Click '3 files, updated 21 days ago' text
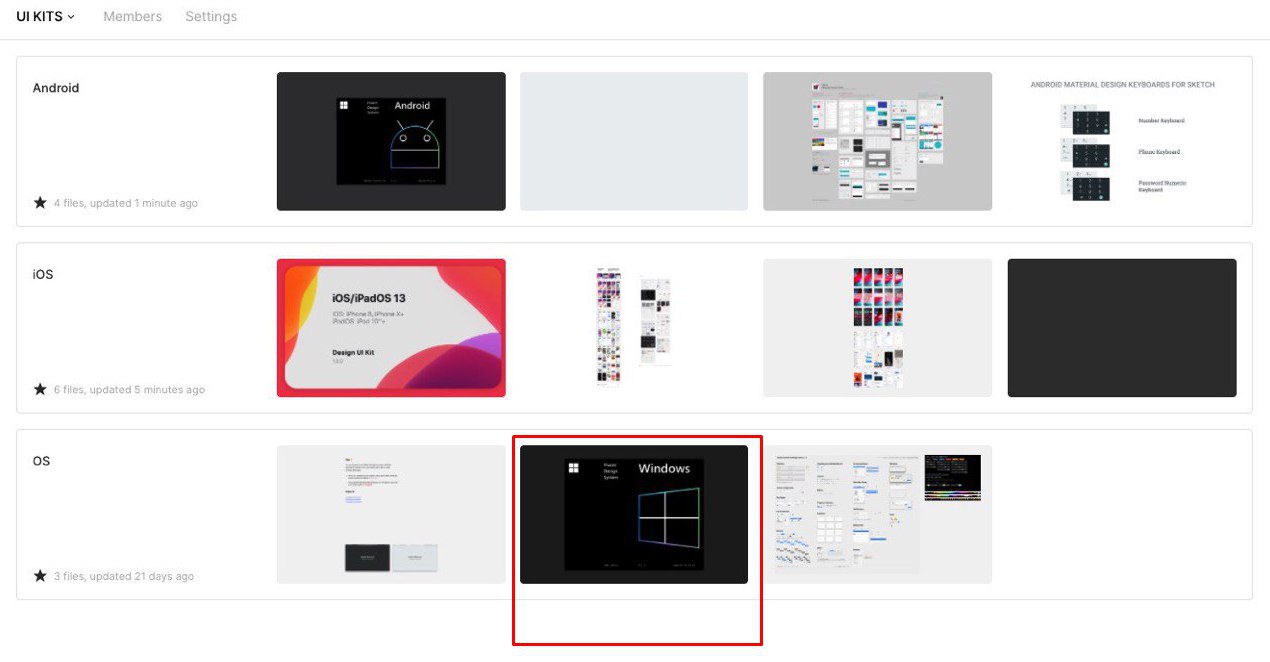The image size is (1270, 662). (123, 576)
